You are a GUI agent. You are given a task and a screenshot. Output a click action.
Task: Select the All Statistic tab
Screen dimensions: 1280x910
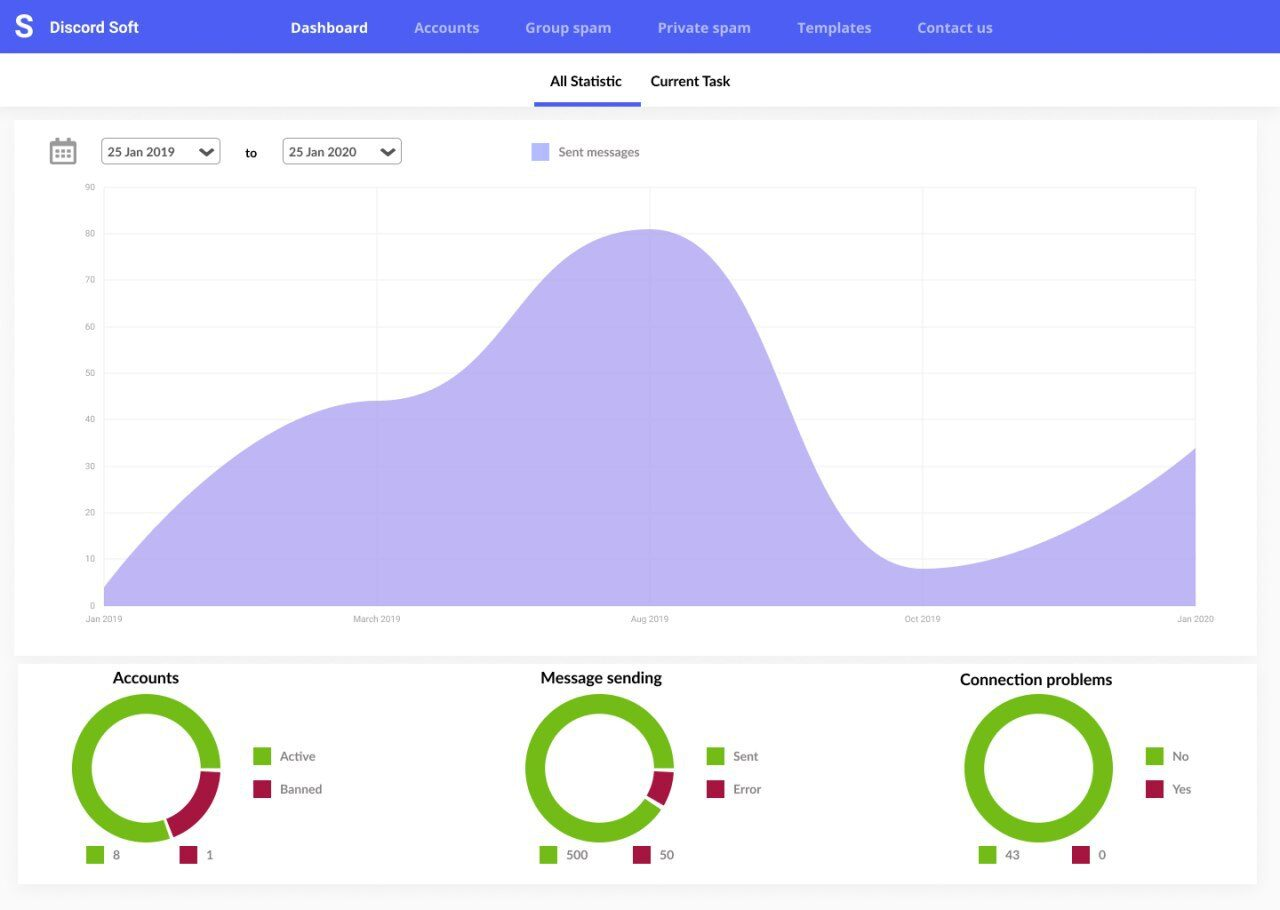pos(586,82)
